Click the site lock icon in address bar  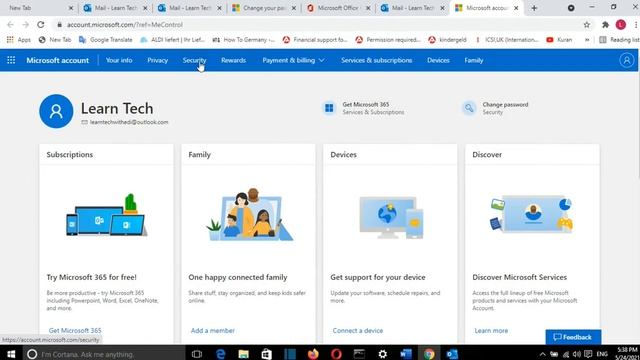60,24
